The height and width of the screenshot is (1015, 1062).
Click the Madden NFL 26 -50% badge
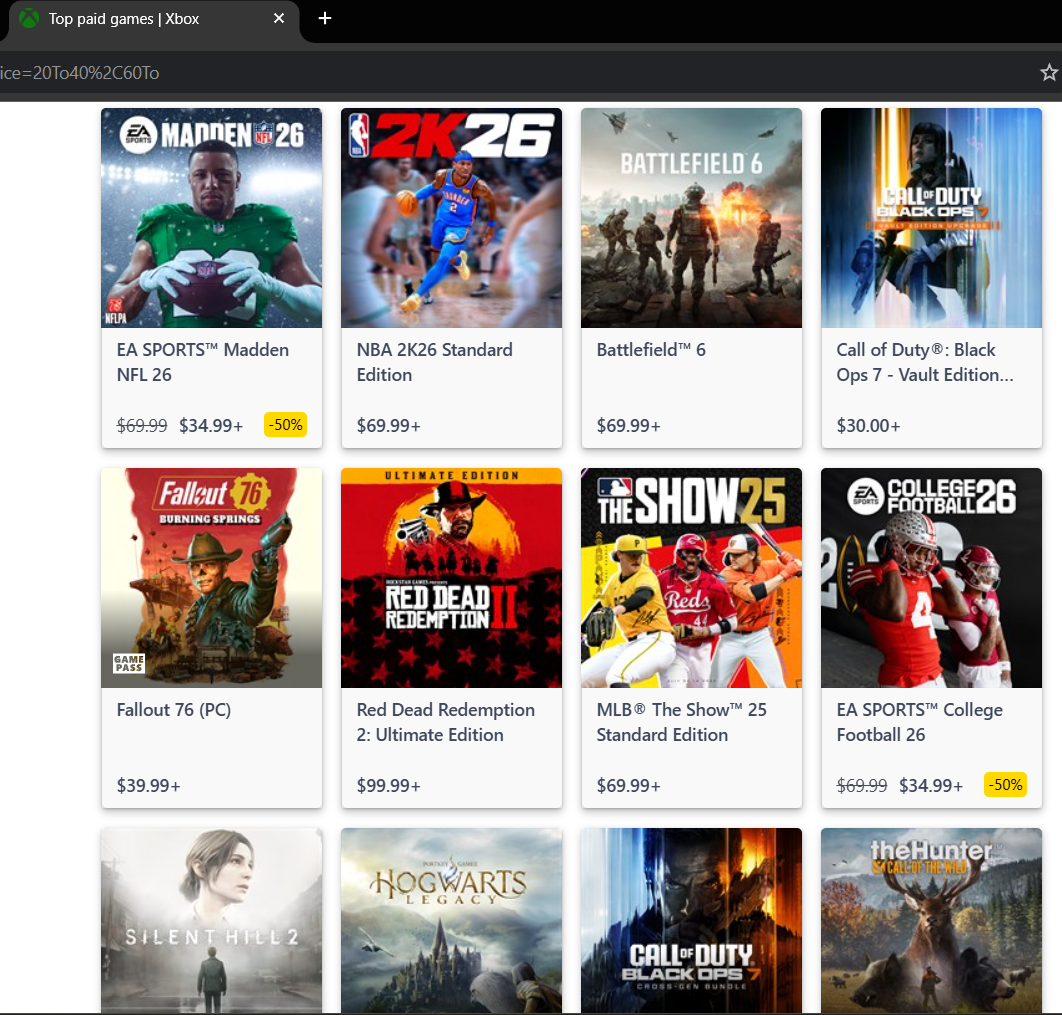point(285,425)
